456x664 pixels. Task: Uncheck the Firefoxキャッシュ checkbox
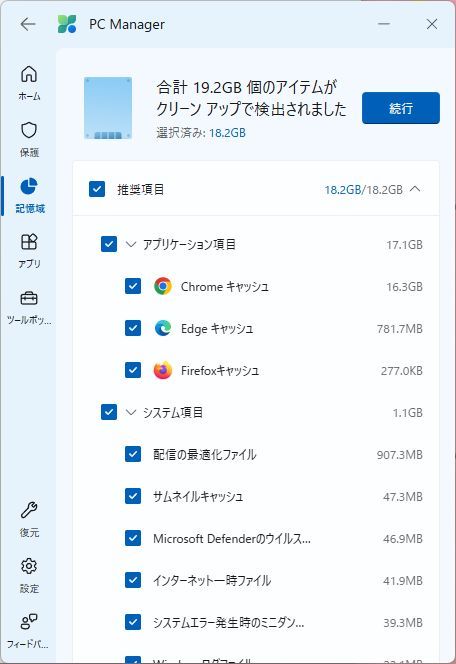pyautogui.click(x=133, y=370)
